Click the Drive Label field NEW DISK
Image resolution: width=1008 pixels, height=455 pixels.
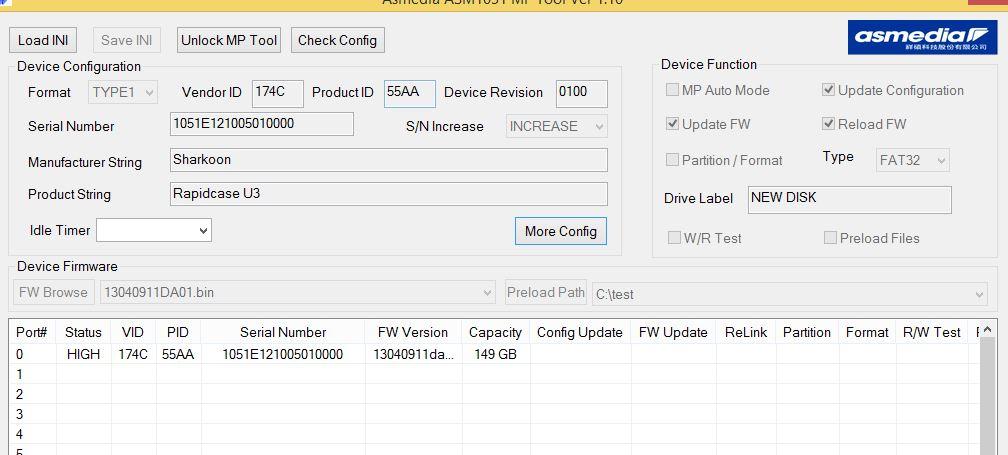(849, 200)
